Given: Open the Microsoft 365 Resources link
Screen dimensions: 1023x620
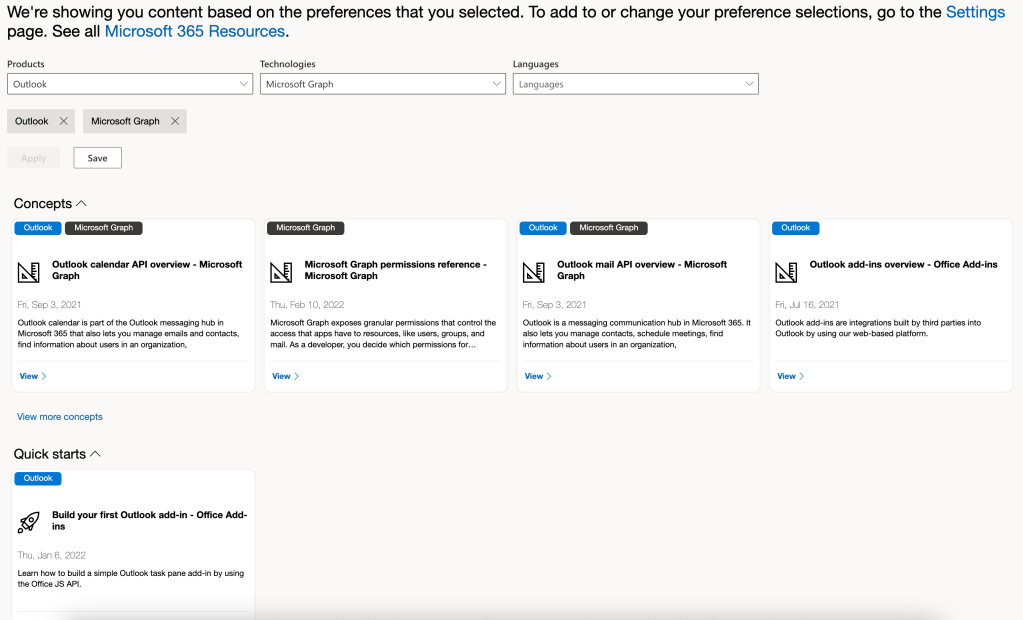Looking at the screenshot, I should click(195, 31).
